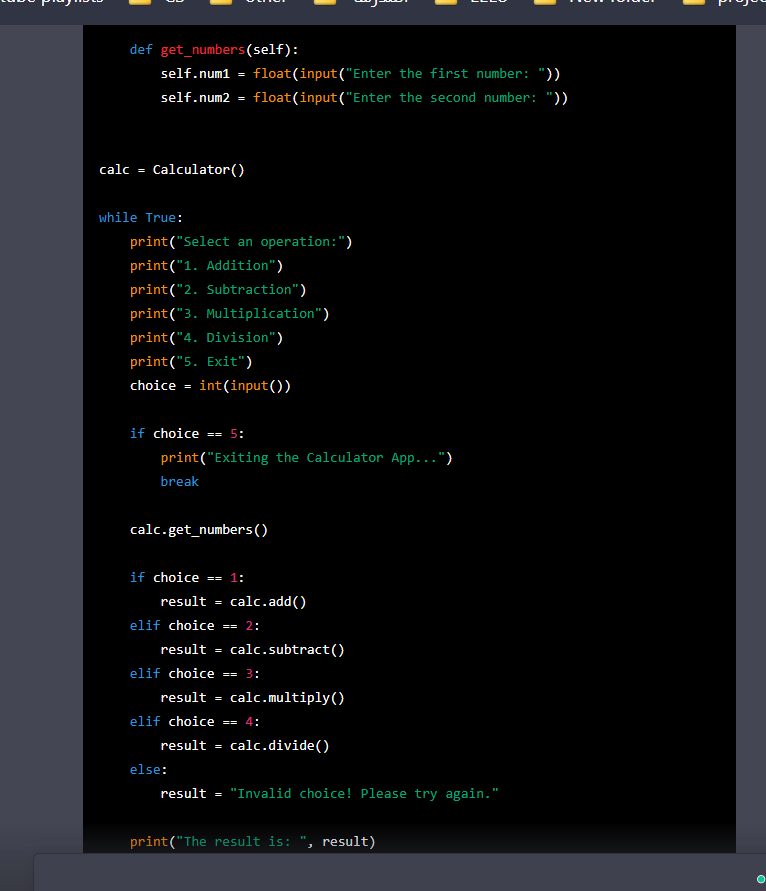Click the 'choice = int(input())' line
The width and height of the screenshot is (766, 891).
pos(210,386)
